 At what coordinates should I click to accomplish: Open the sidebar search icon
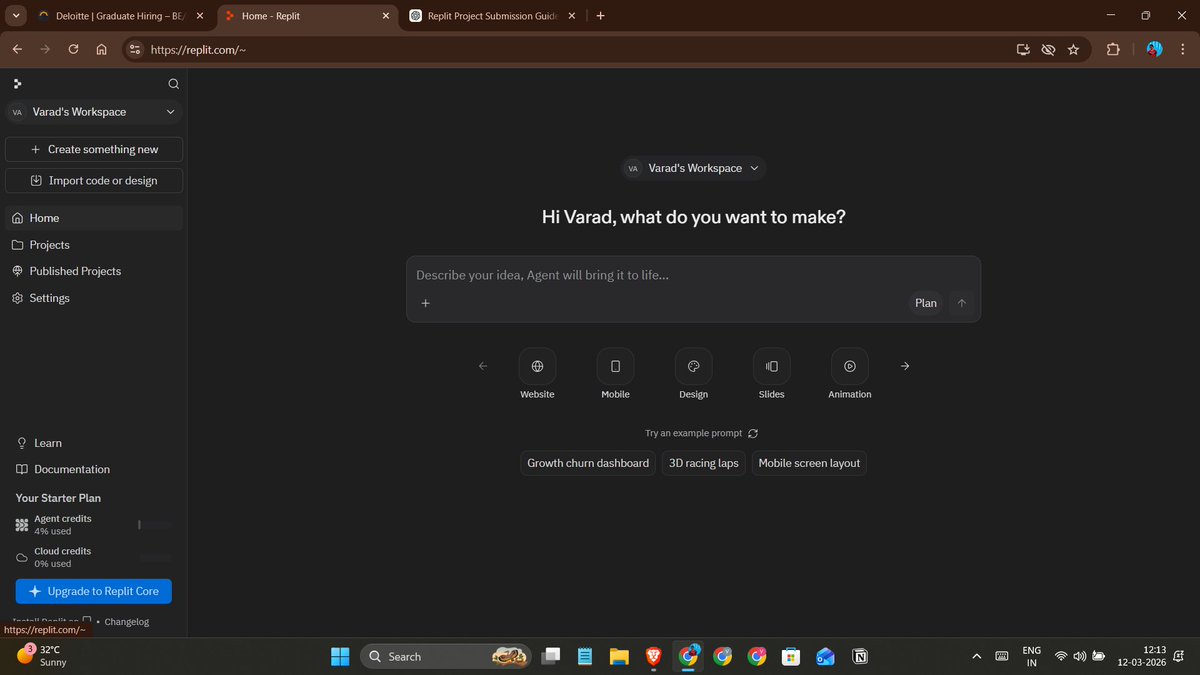tap(173, 84)
